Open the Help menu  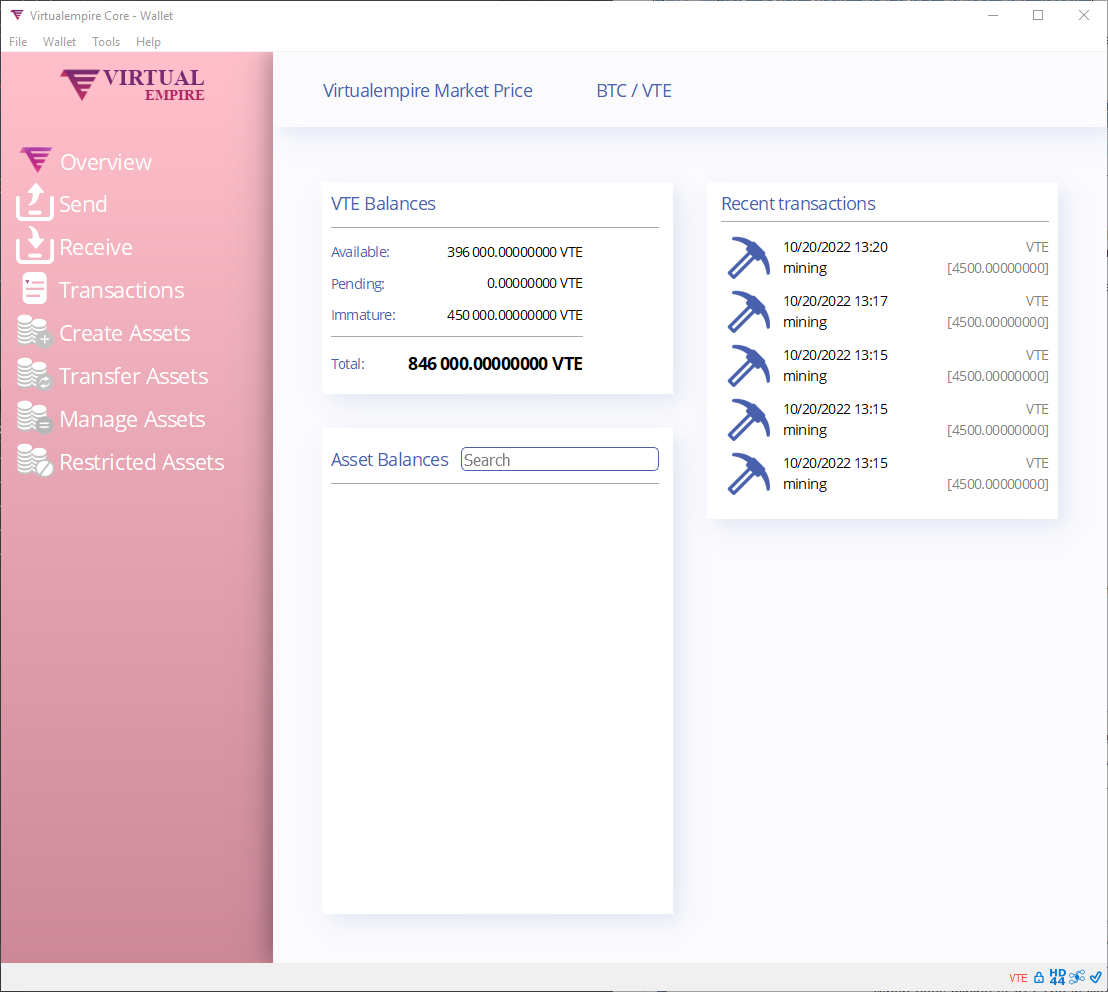148,42
